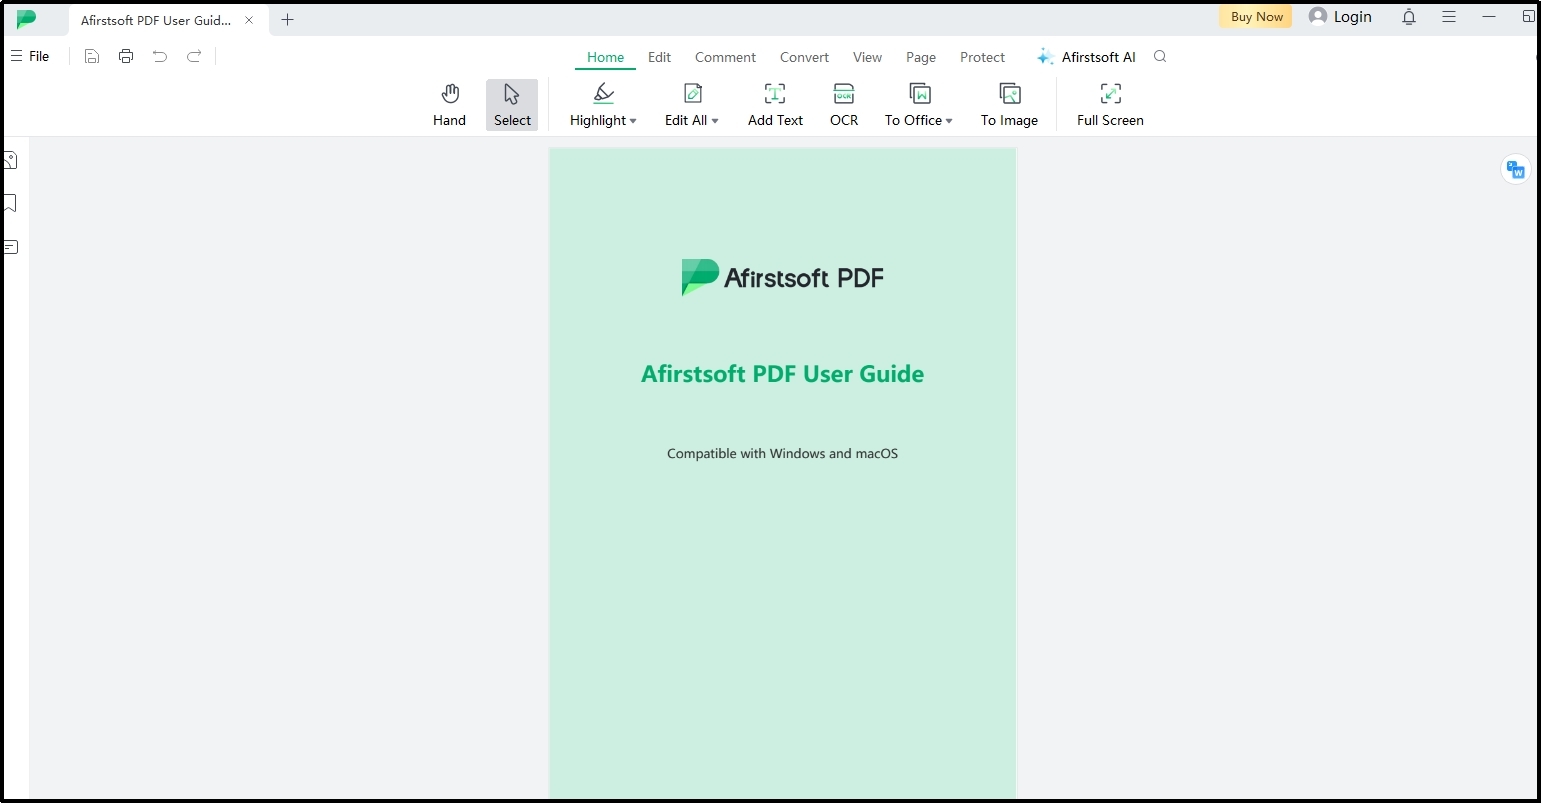Open the File menu
The image size is (1542, 805).
(x=30, y=57)
